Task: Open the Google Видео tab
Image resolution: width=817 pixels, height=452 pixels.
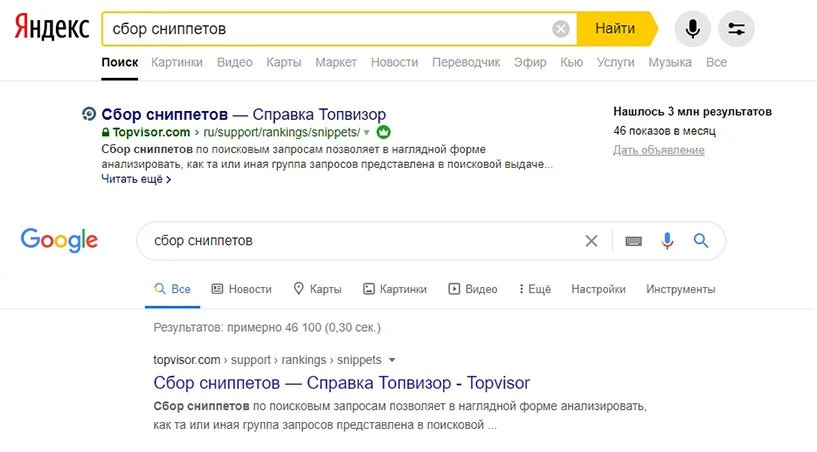Action: pyautogui.click(x=473, y=289)
